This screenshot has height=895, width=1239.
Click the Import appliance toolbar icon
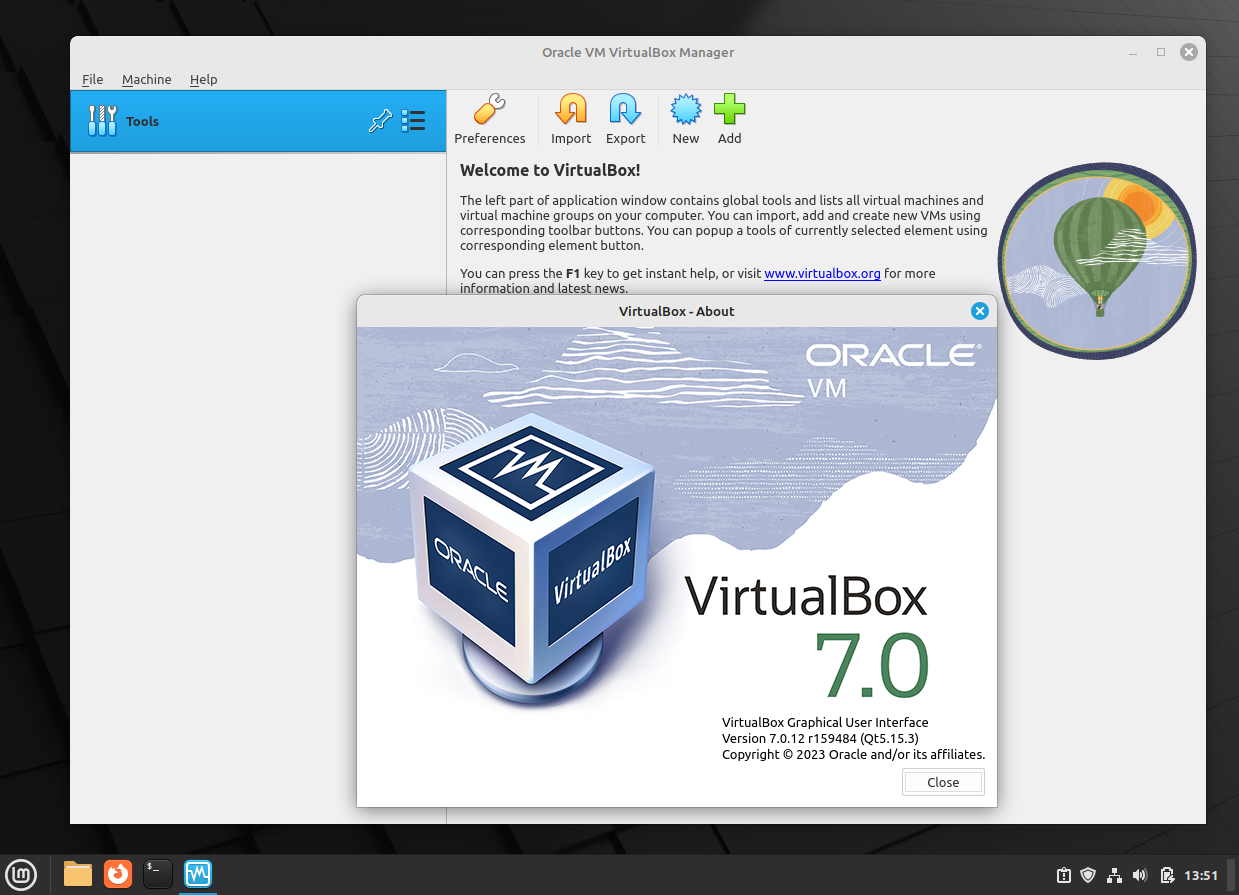pyautogui.click(x=571, y=120)
